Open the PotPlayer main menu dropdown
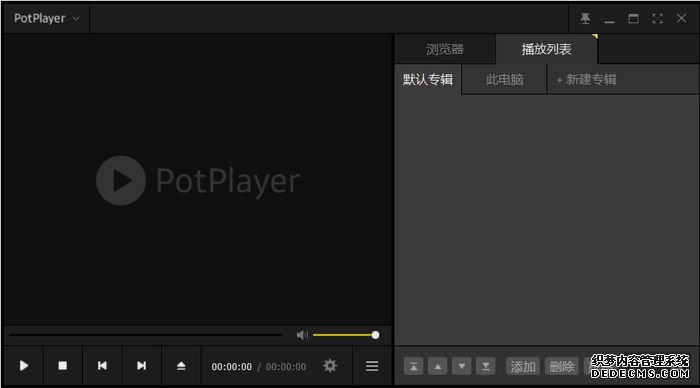The height and width of the screenshot is (388, 700). (x=46, y=18)
